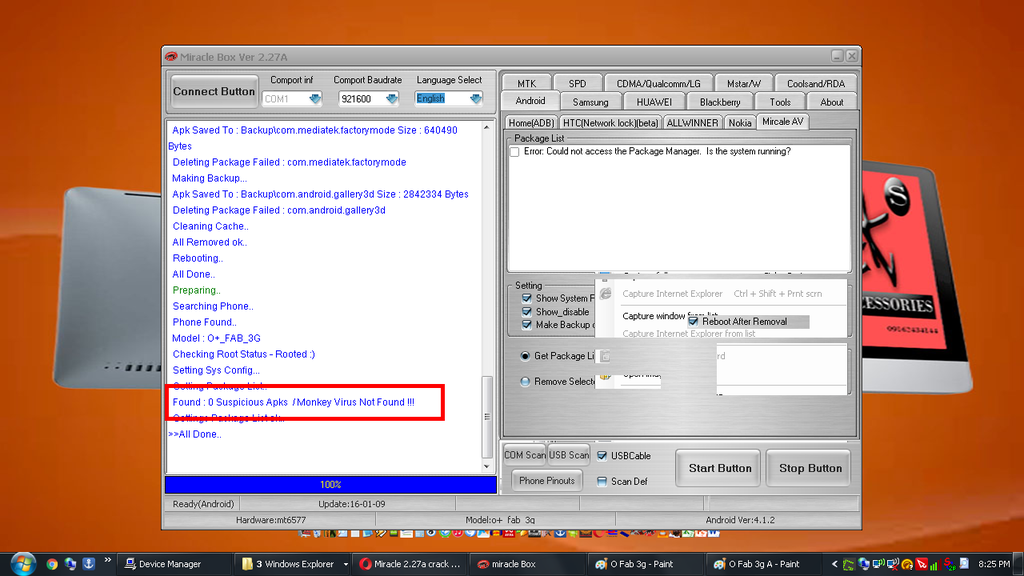Image resolution: width=1024 pixels, height=576 pixels.
Task: Expand the quick launch overflow chevron
Action: 107,560
